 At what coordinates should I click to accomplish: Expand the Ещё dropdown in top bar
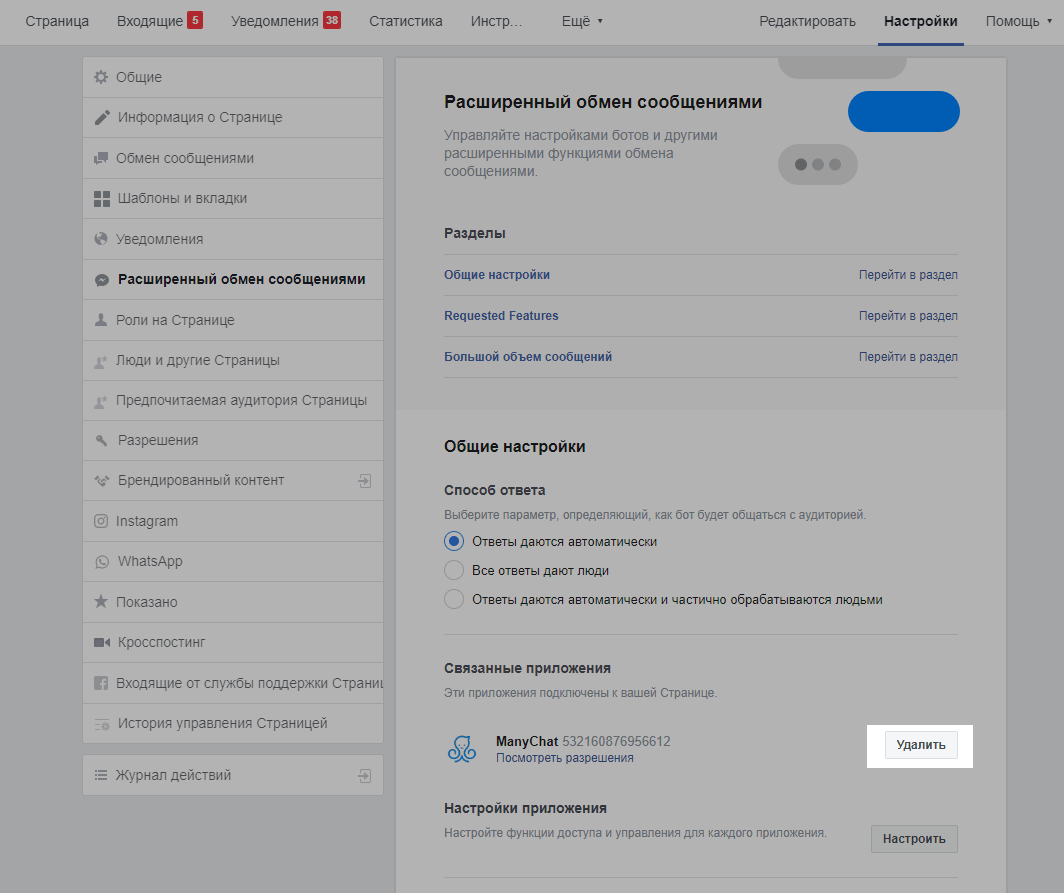tap(582, 21)
